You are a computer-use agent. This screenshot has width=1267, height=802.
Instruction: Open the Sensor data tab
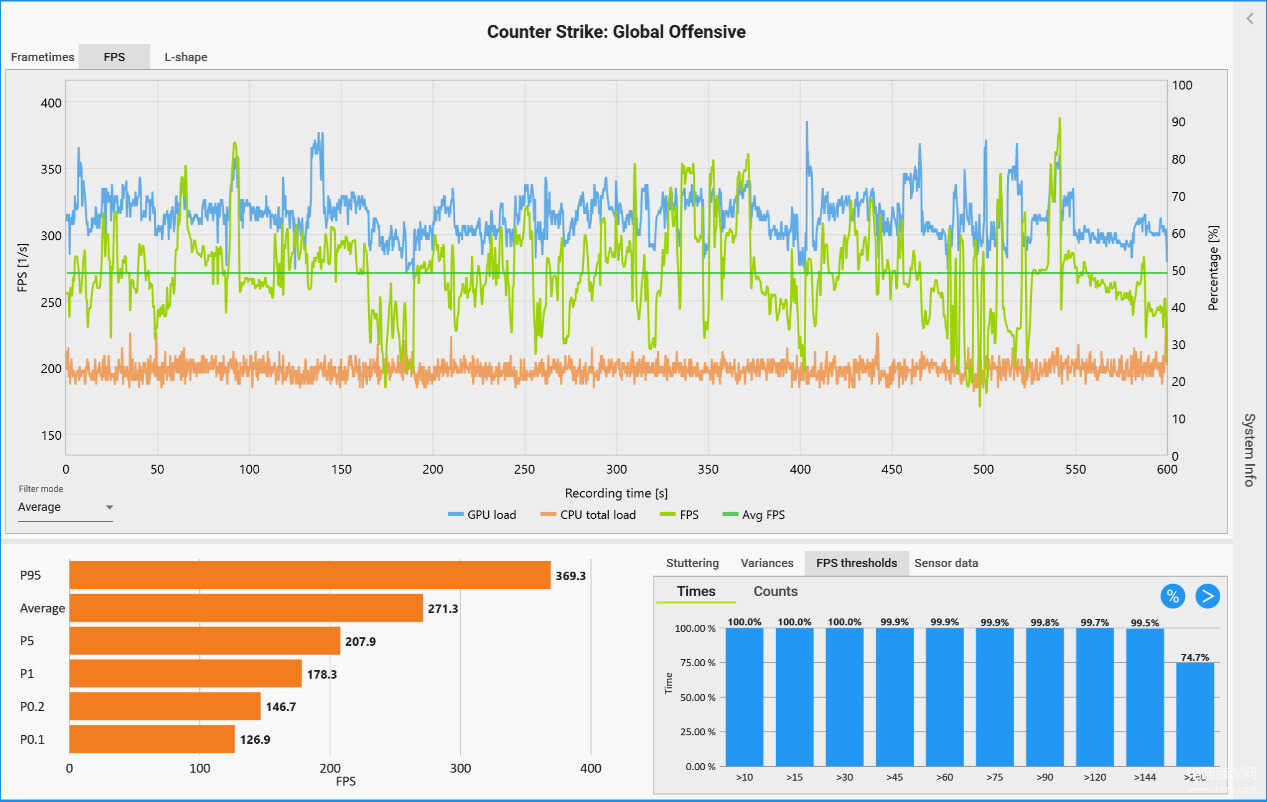click(x=946, y=563)
